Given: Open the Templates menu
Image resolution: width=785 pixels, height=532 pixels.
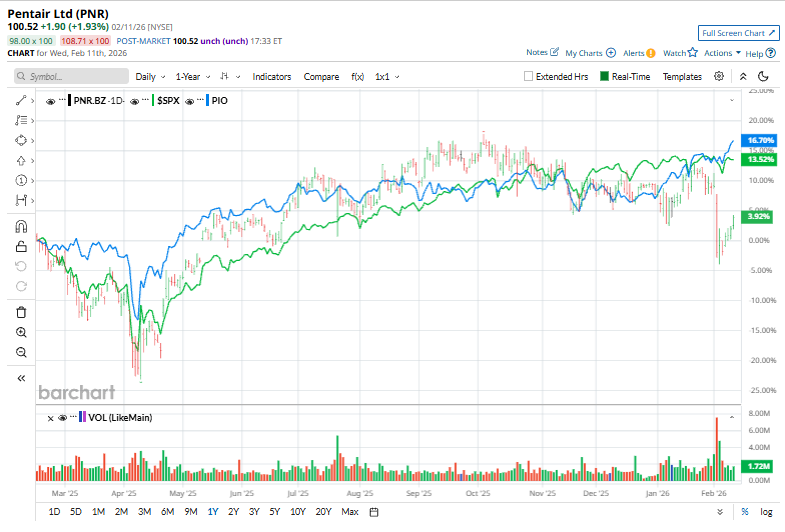Looking at the screenshot, I should coord(682,77).
